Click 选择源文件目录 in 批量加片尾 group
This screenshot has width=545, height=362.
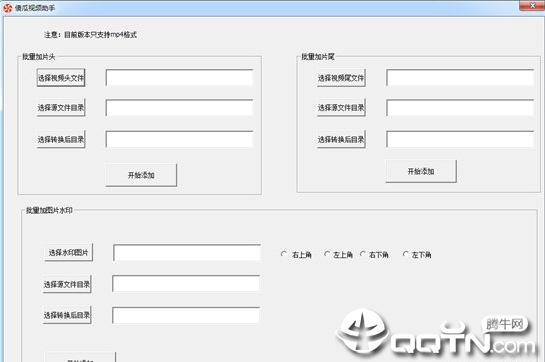pyautogui.click(x=341, y=108)
